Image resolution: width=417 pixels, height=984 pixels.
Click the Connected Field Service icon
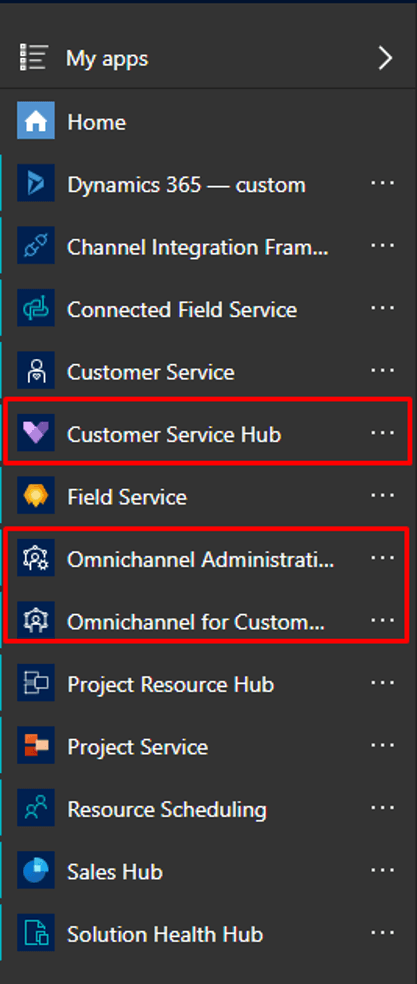[x=36, y=308]
